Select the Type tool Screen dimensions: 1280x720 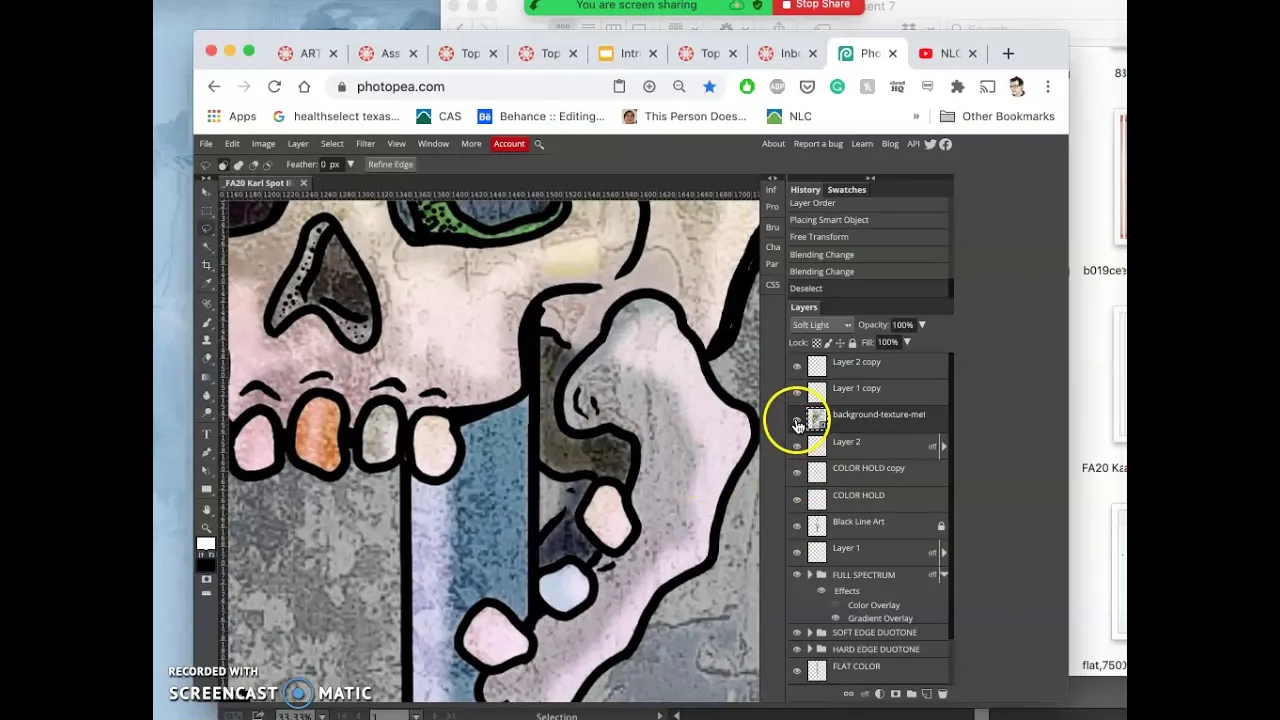(x=207, y=433)
